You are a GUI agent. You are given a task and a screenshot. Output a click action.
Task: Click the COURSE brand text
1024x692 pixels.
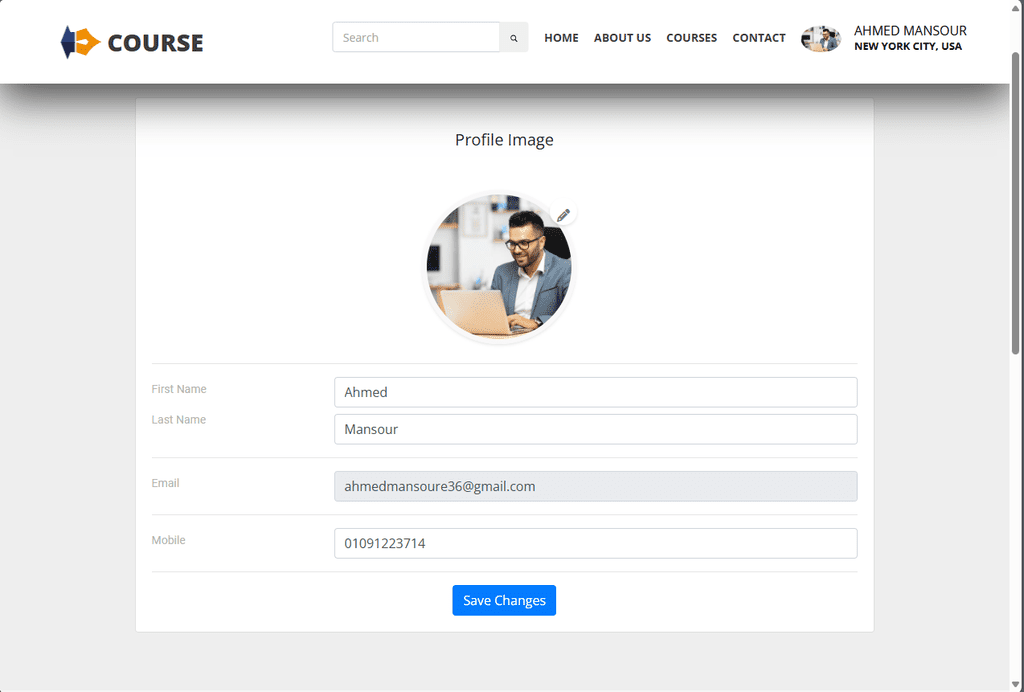pyautogui.click(x=155, y=43)
